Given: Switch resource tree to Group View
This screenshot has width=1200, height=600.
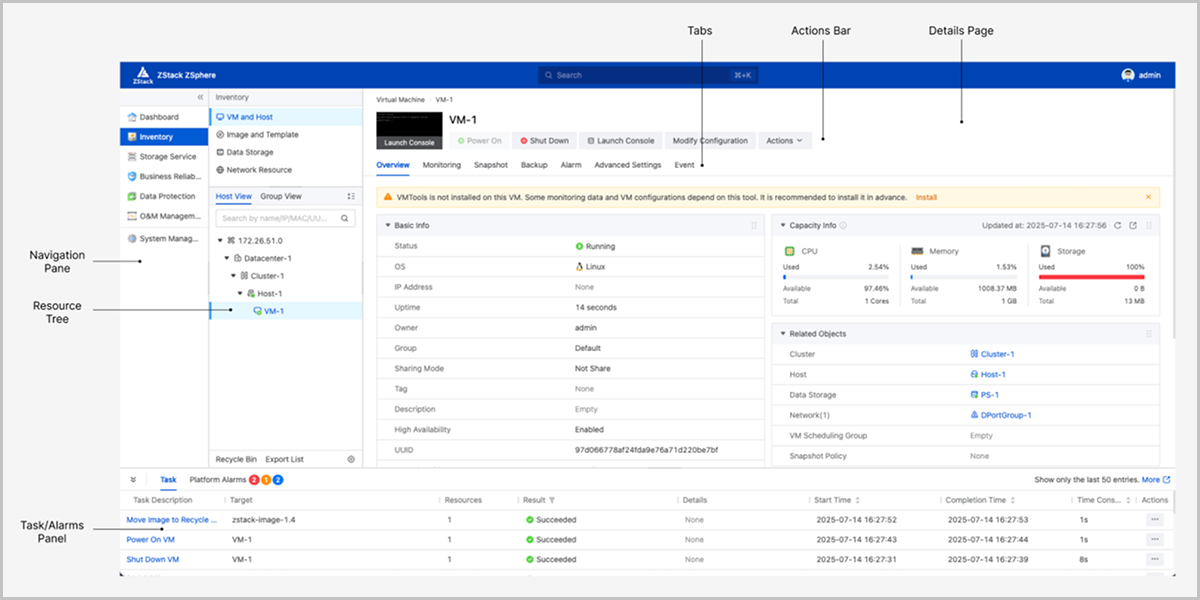Looking at the screenshot, I should [281, 197].
